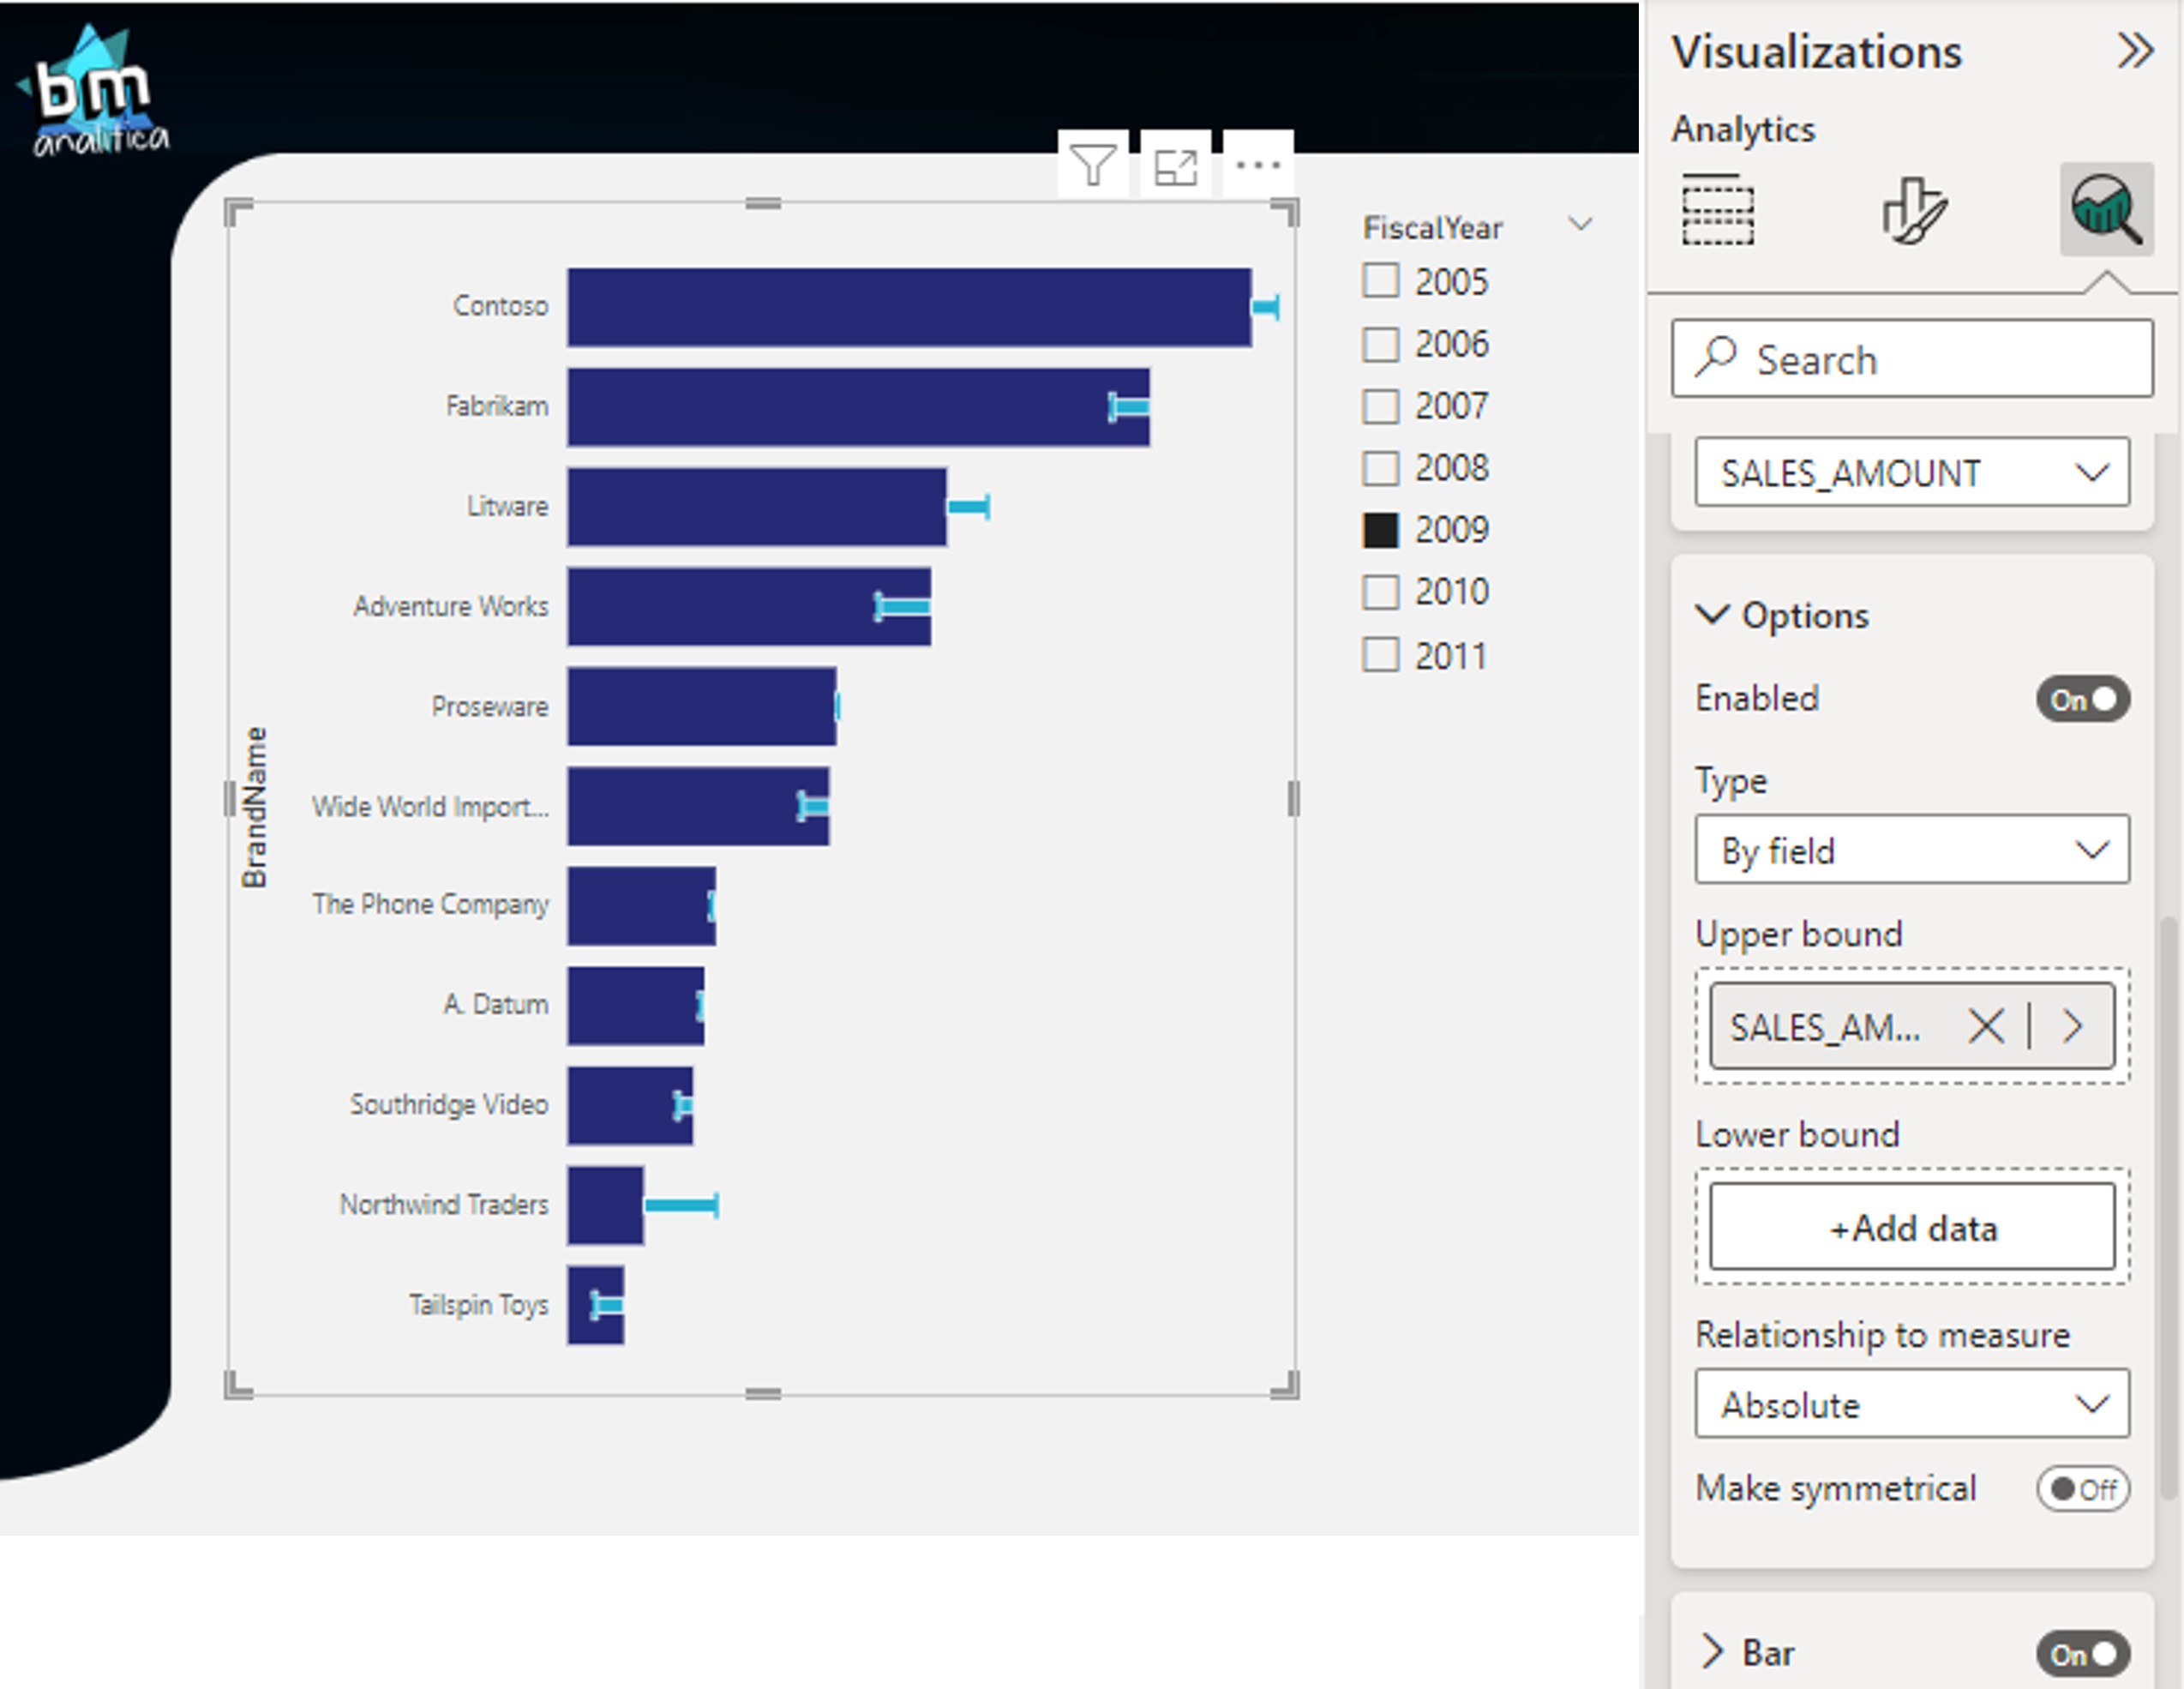Toggle the Bar switch off

tap(2082, 1654)
